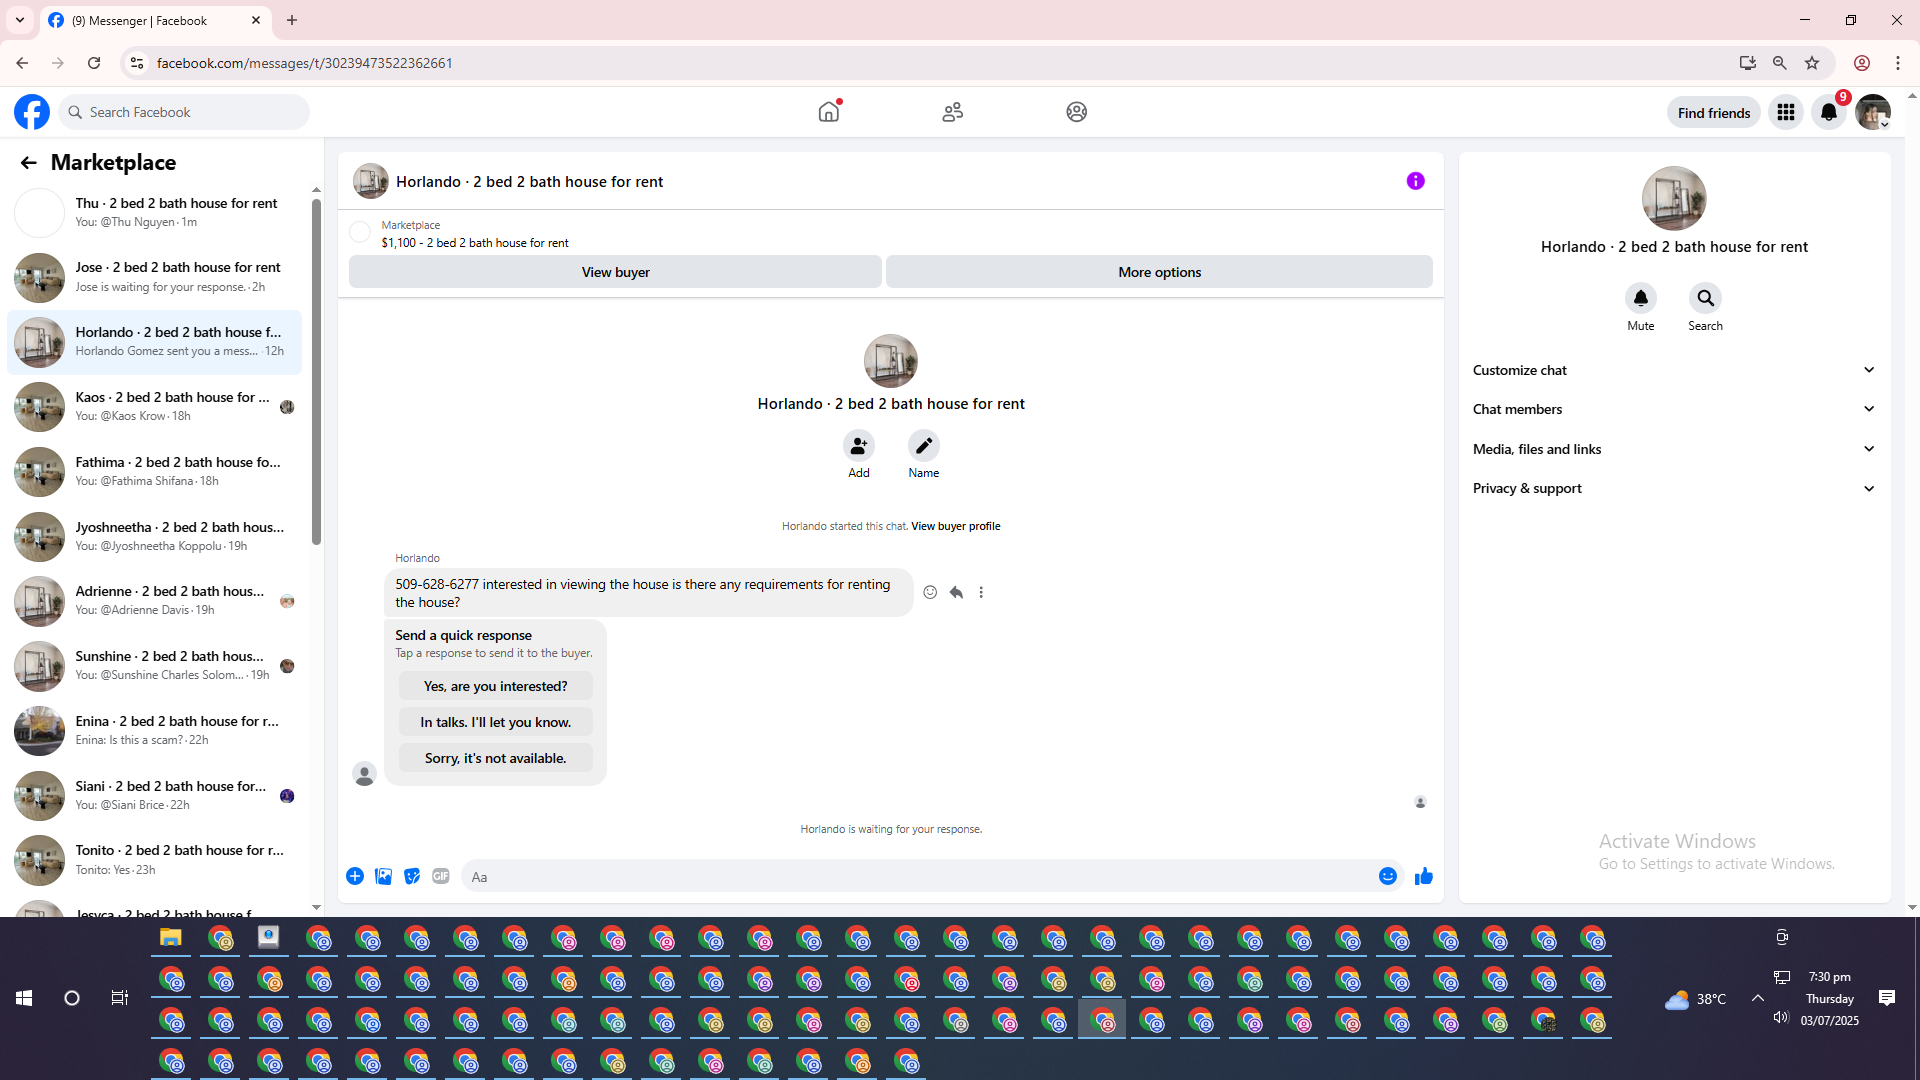Click the thumbs-up like icon in composer
The height and width of the screenshot is (1080, 1920).
tap(1423, 877)
